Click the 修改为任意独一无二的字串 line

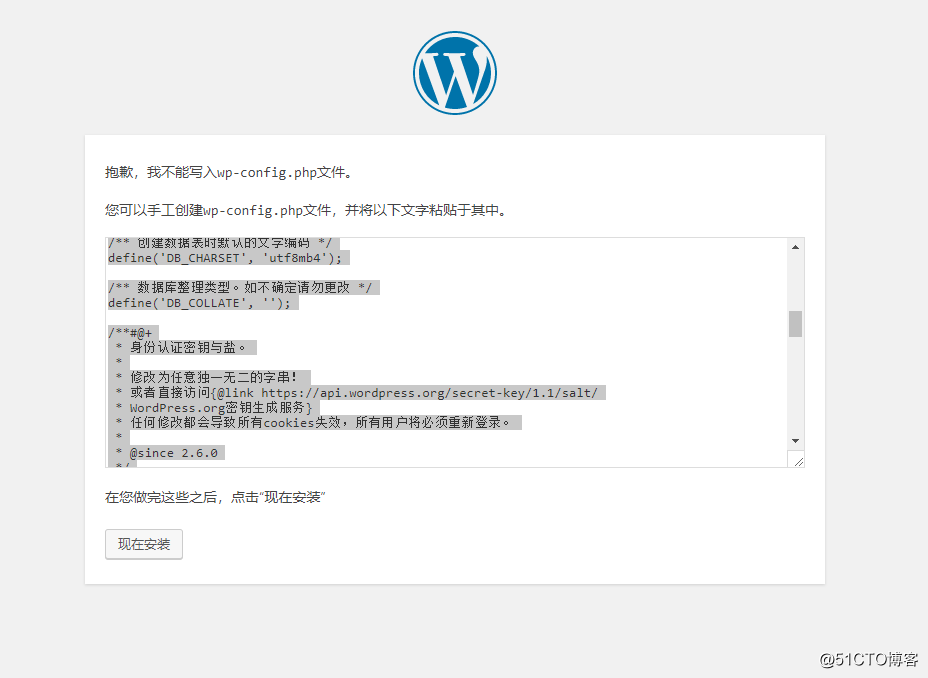pos(207,377)
